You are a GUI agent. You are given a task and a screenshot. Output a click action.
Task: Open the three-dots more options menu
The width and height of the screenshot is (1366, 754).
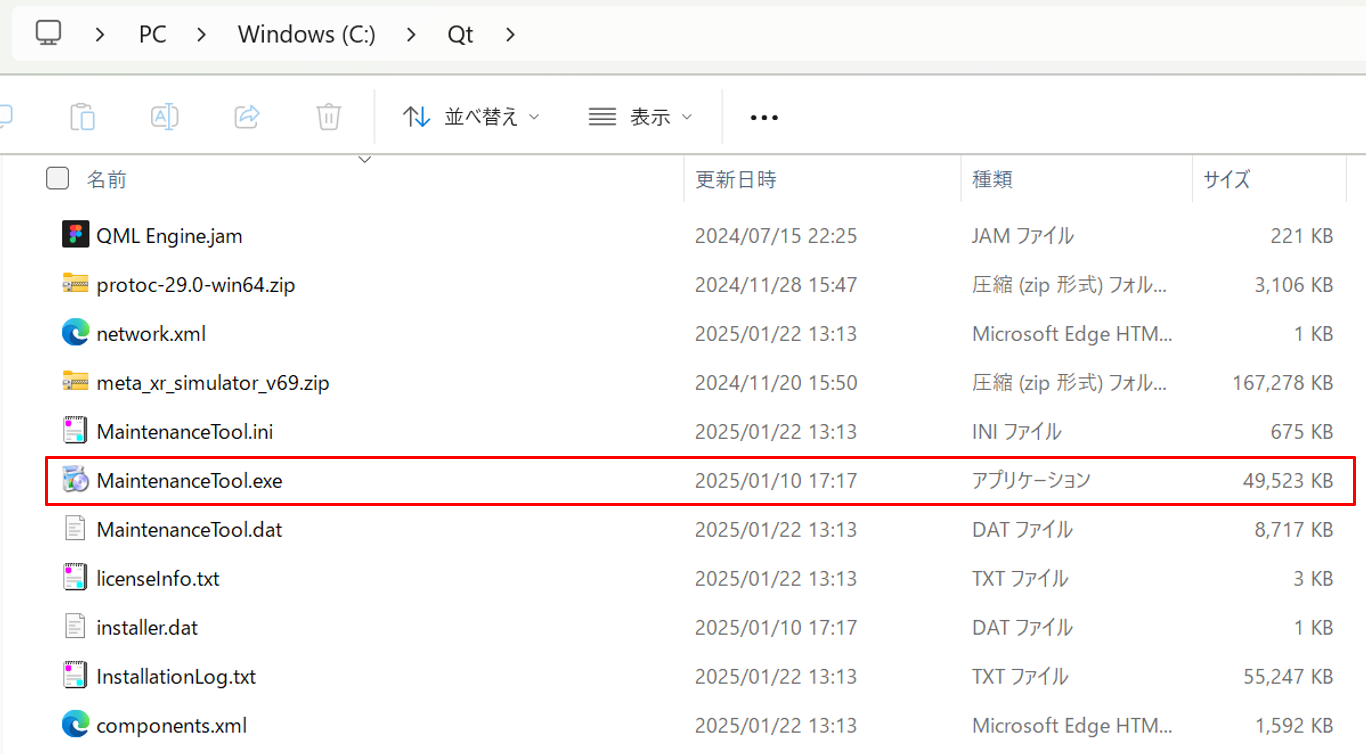click(764, 117)
